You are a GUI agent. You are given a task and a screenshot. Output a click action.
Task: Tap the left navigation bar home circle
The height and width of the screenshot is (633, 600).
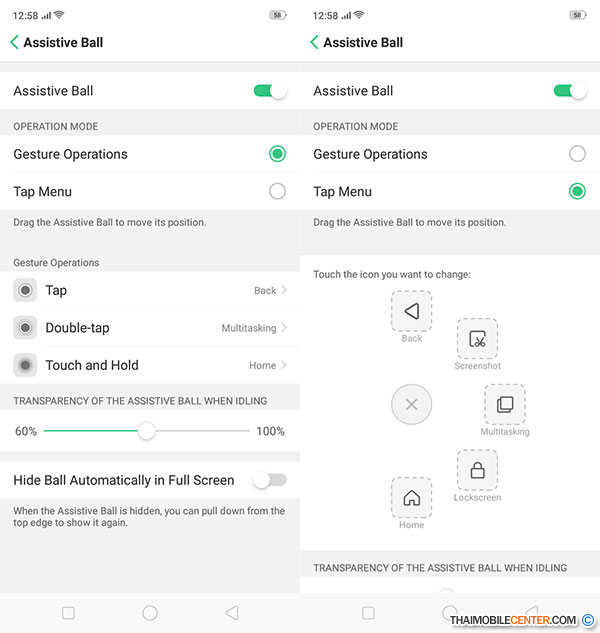(150, 613)
